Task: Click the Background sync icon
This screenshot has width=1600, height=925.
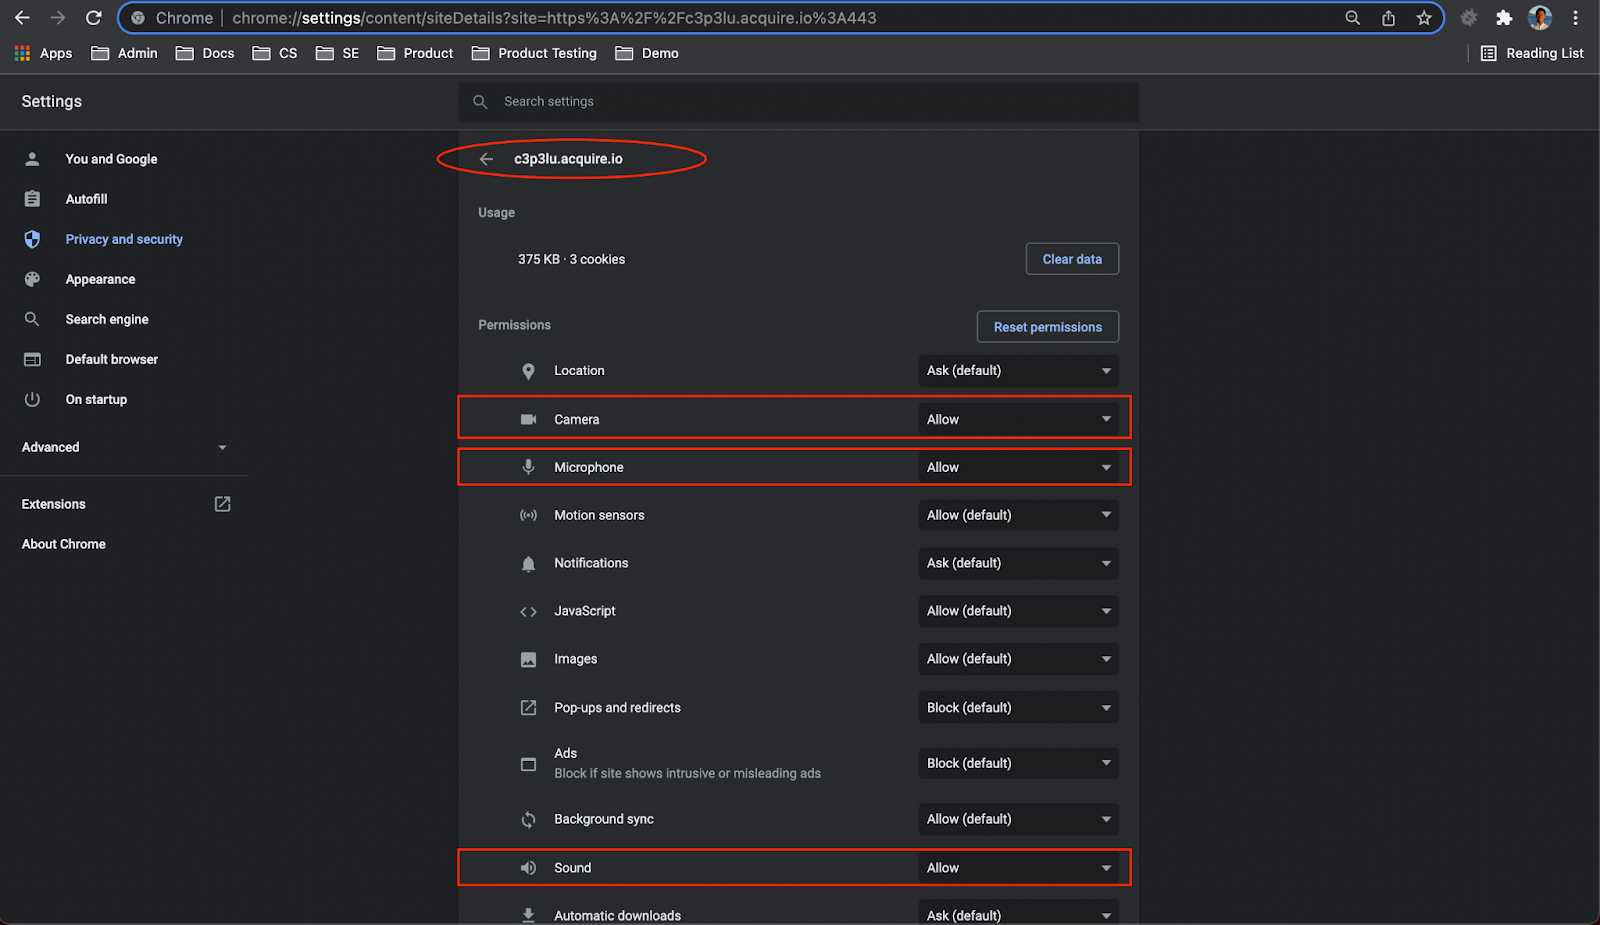Action: click(x=528, y=820)
